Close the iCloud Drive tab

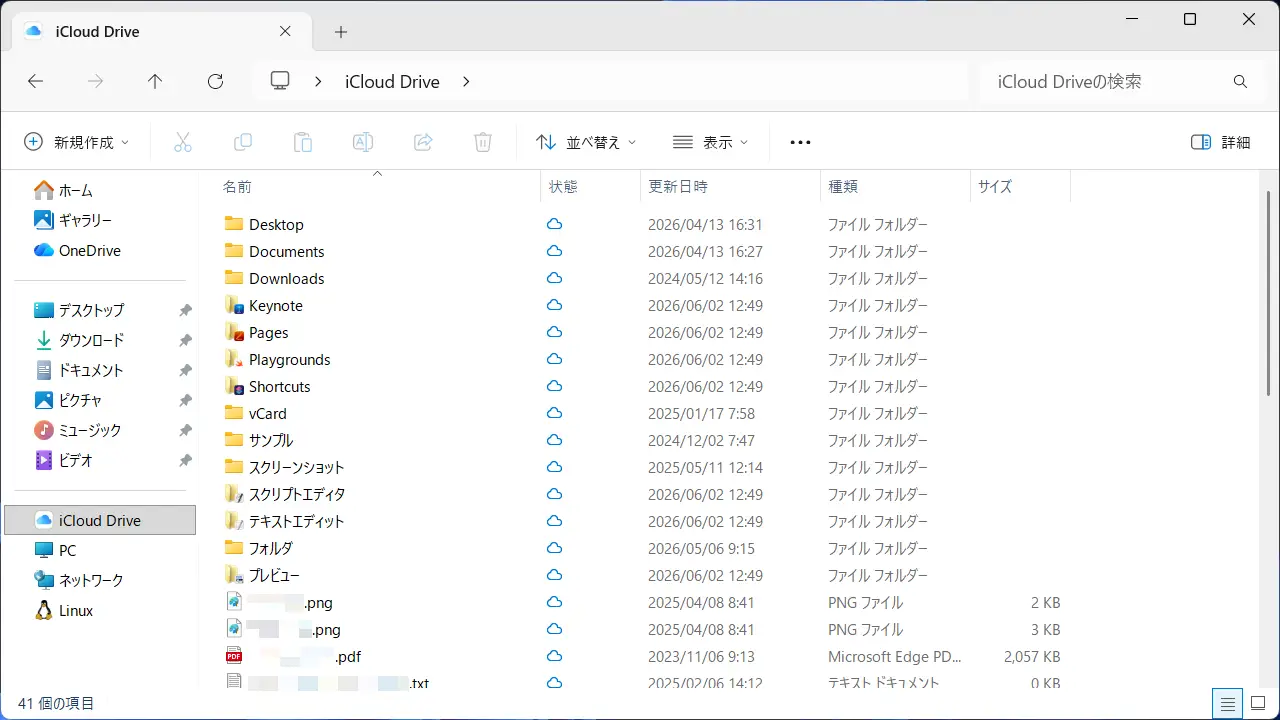point(286,31)
